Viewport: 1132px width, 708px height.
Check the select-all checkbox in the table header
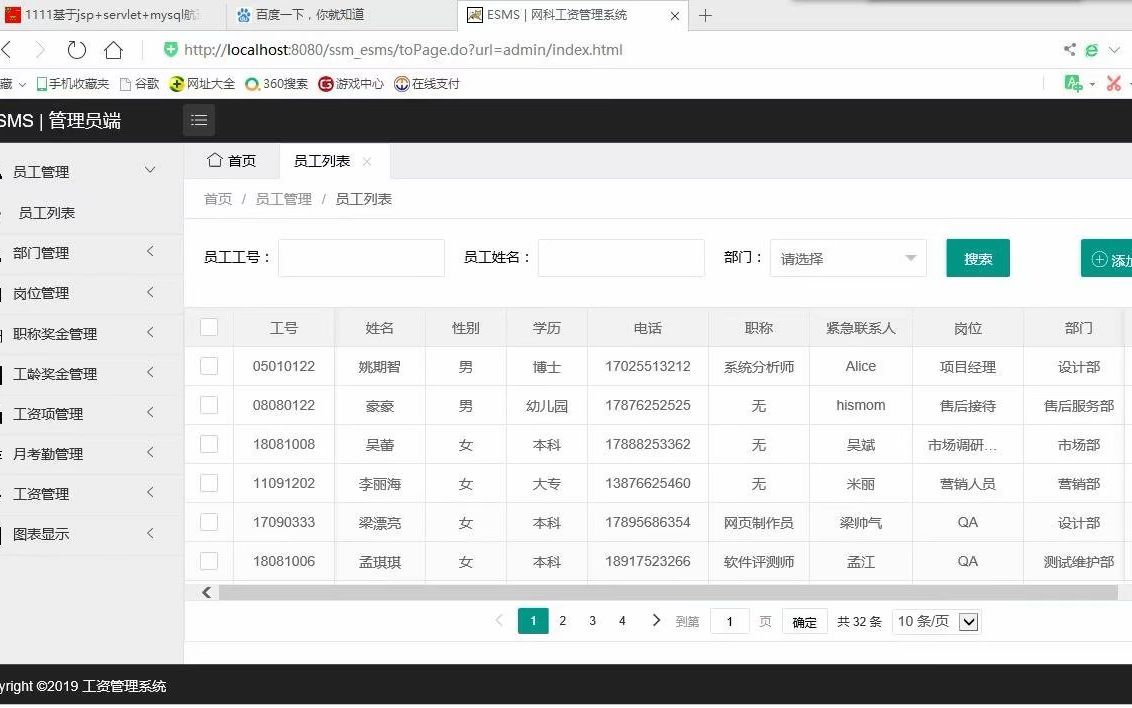click(210, 327)
